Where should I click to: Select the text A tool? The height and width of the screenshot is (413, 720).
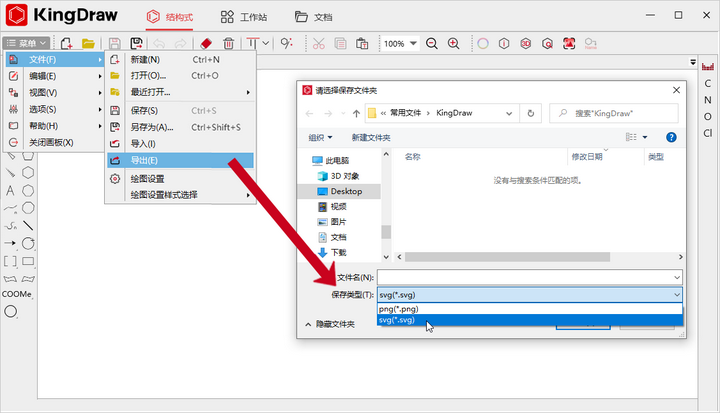pyautogui.click(x=10, y=191)
